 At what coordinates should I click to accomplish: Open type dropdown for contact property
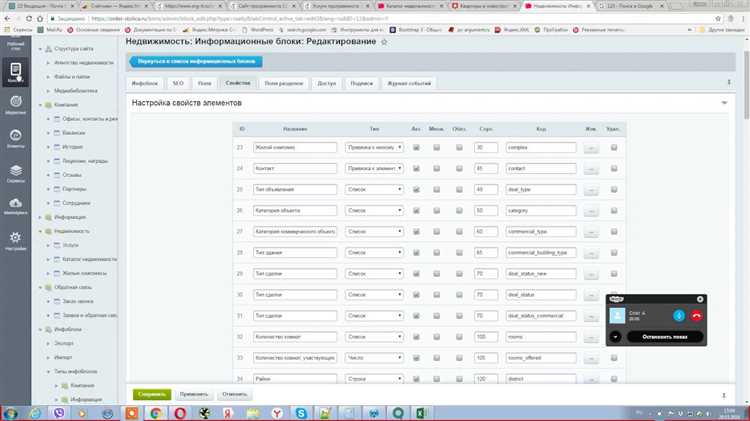375,169
